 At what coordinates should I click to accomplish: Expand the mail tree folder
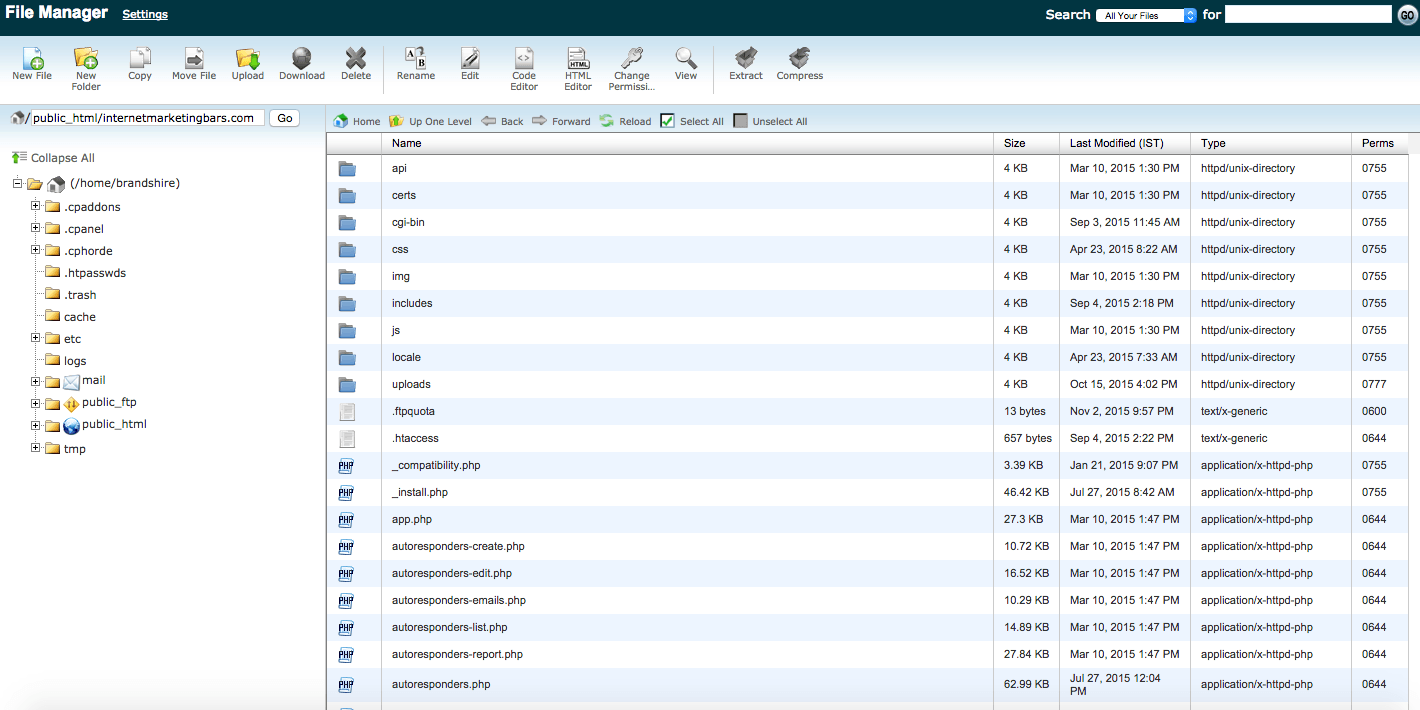pyautogui.click(x=36, y=381)
